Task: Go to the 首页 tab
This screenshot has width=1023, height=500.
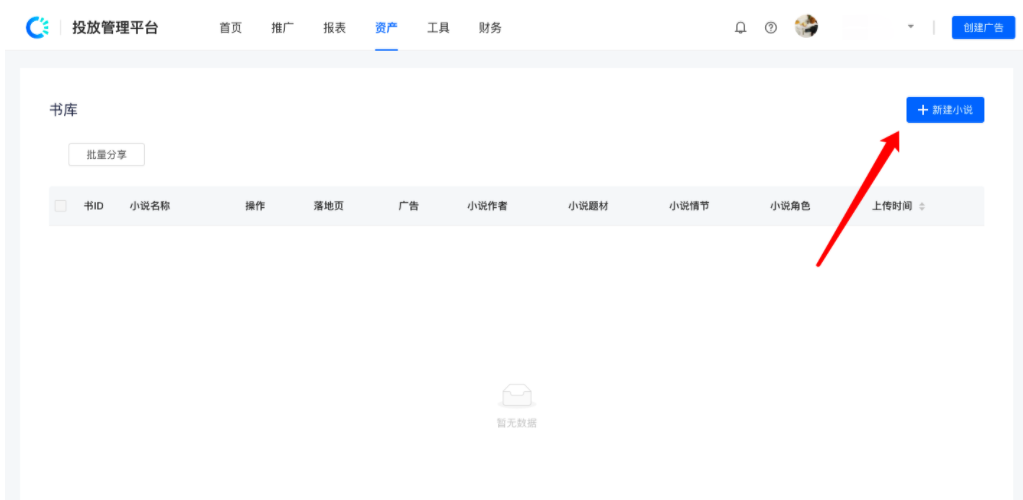Action: pyautogui.click(x=230, y=28)
